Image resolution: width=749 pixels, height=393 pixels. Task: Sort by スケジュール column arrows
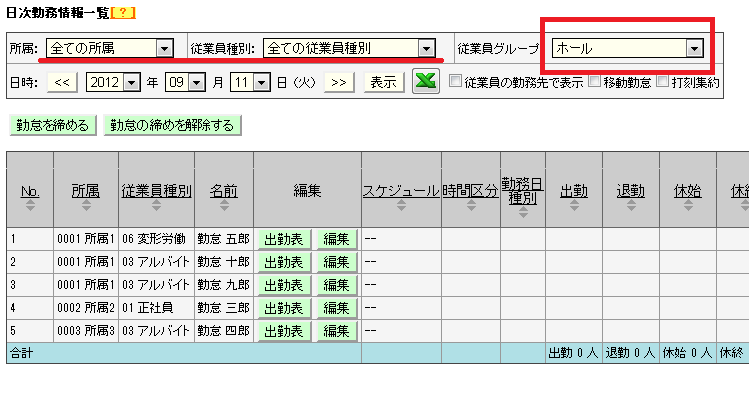tap(401, 205)
